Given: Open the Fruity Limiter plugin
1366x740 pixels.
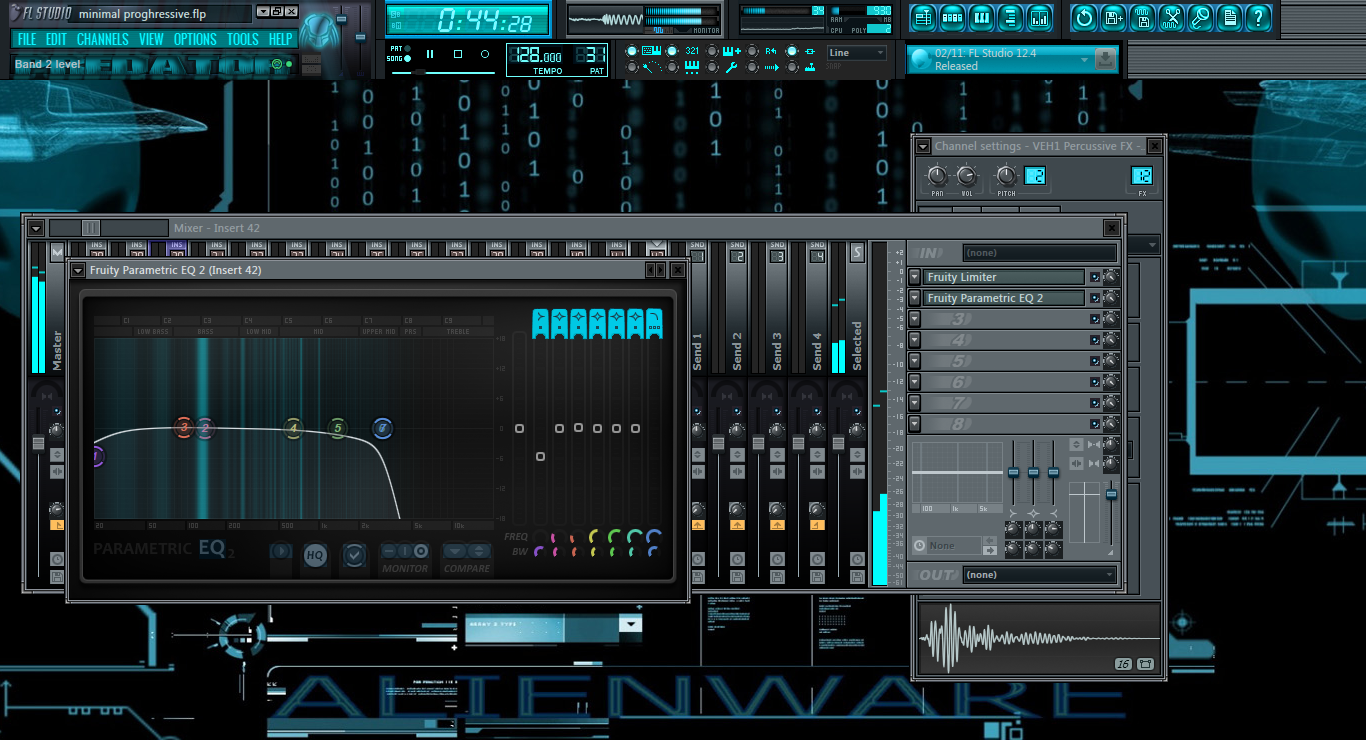Looking at the screenshot, I should [1004, 277].
